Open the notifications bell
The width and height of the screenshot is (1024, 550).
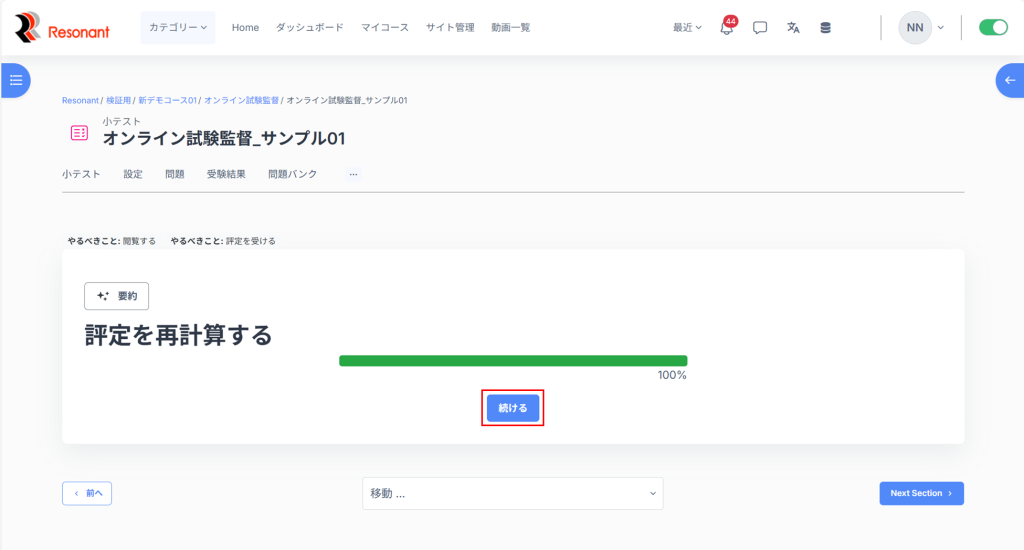point(727,28)
